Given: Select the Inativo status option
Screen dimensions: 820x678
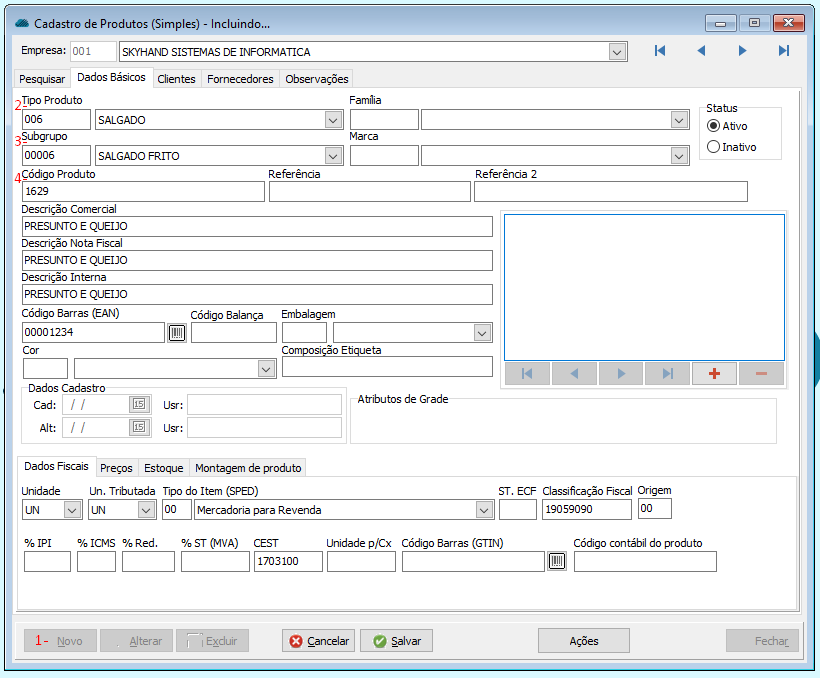Looking at the screenshot, I should [713, 147].
